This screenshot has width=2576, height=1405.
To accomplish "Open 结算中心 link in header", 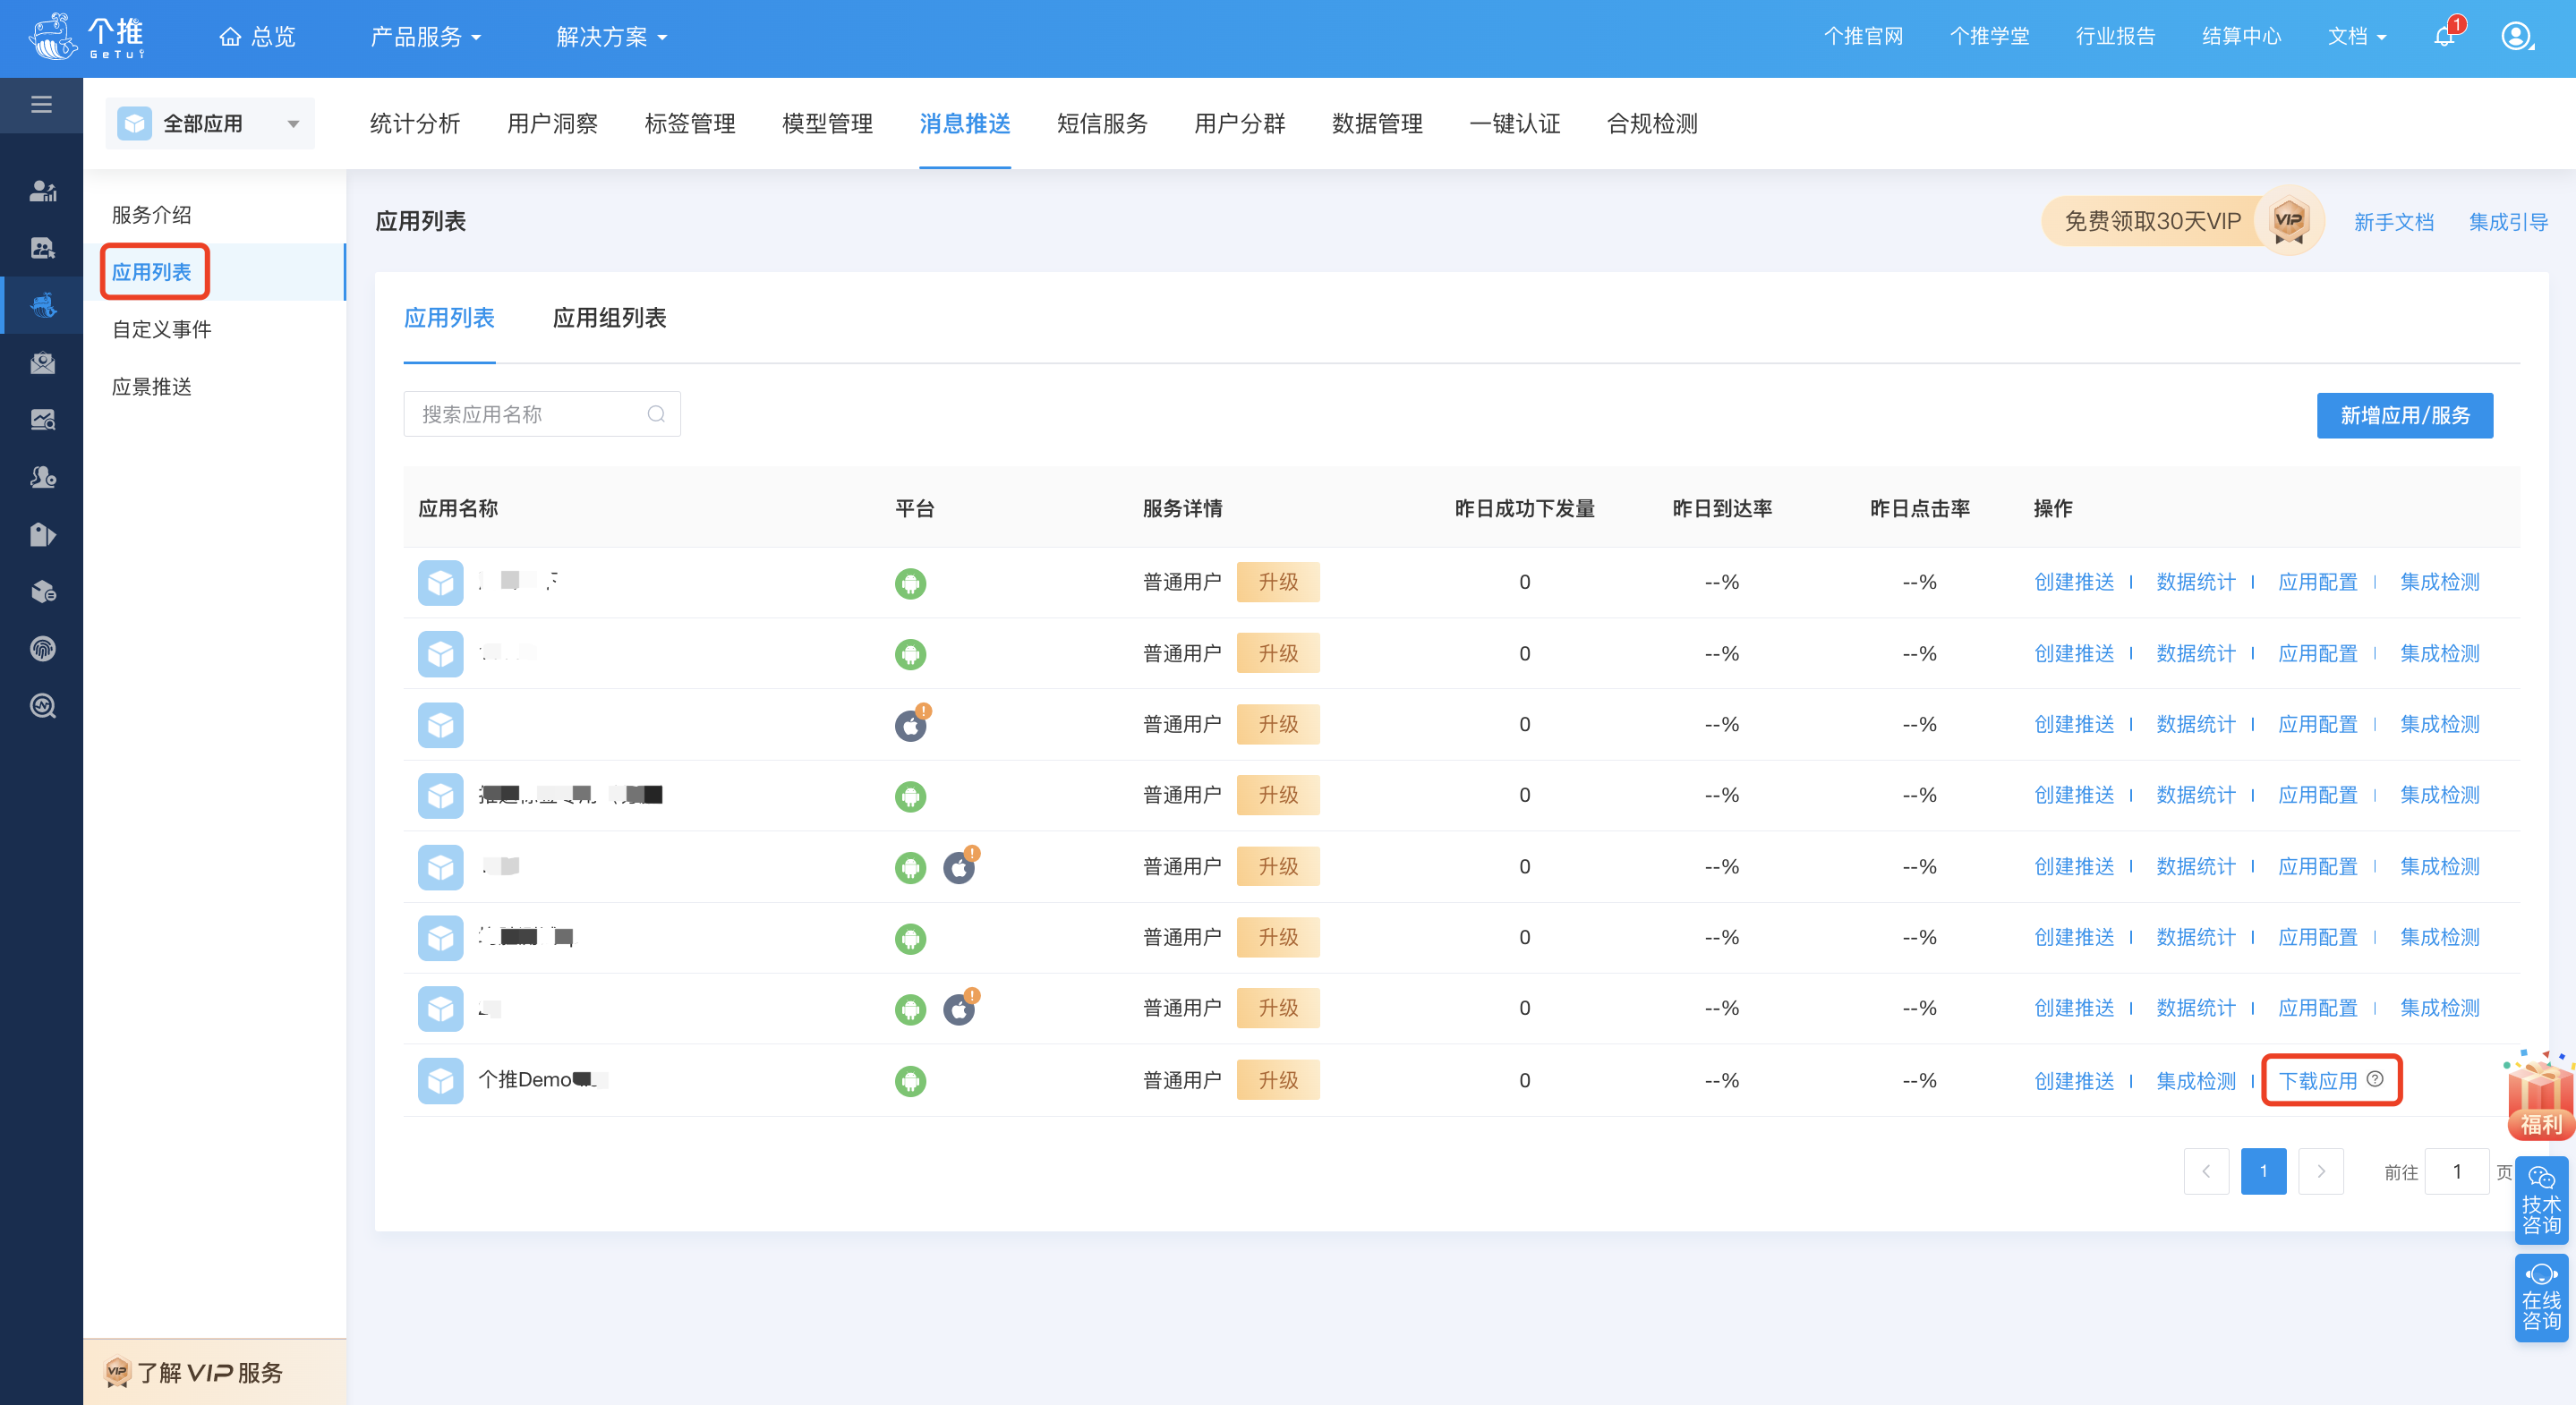I will click(x=2241, y=37).
